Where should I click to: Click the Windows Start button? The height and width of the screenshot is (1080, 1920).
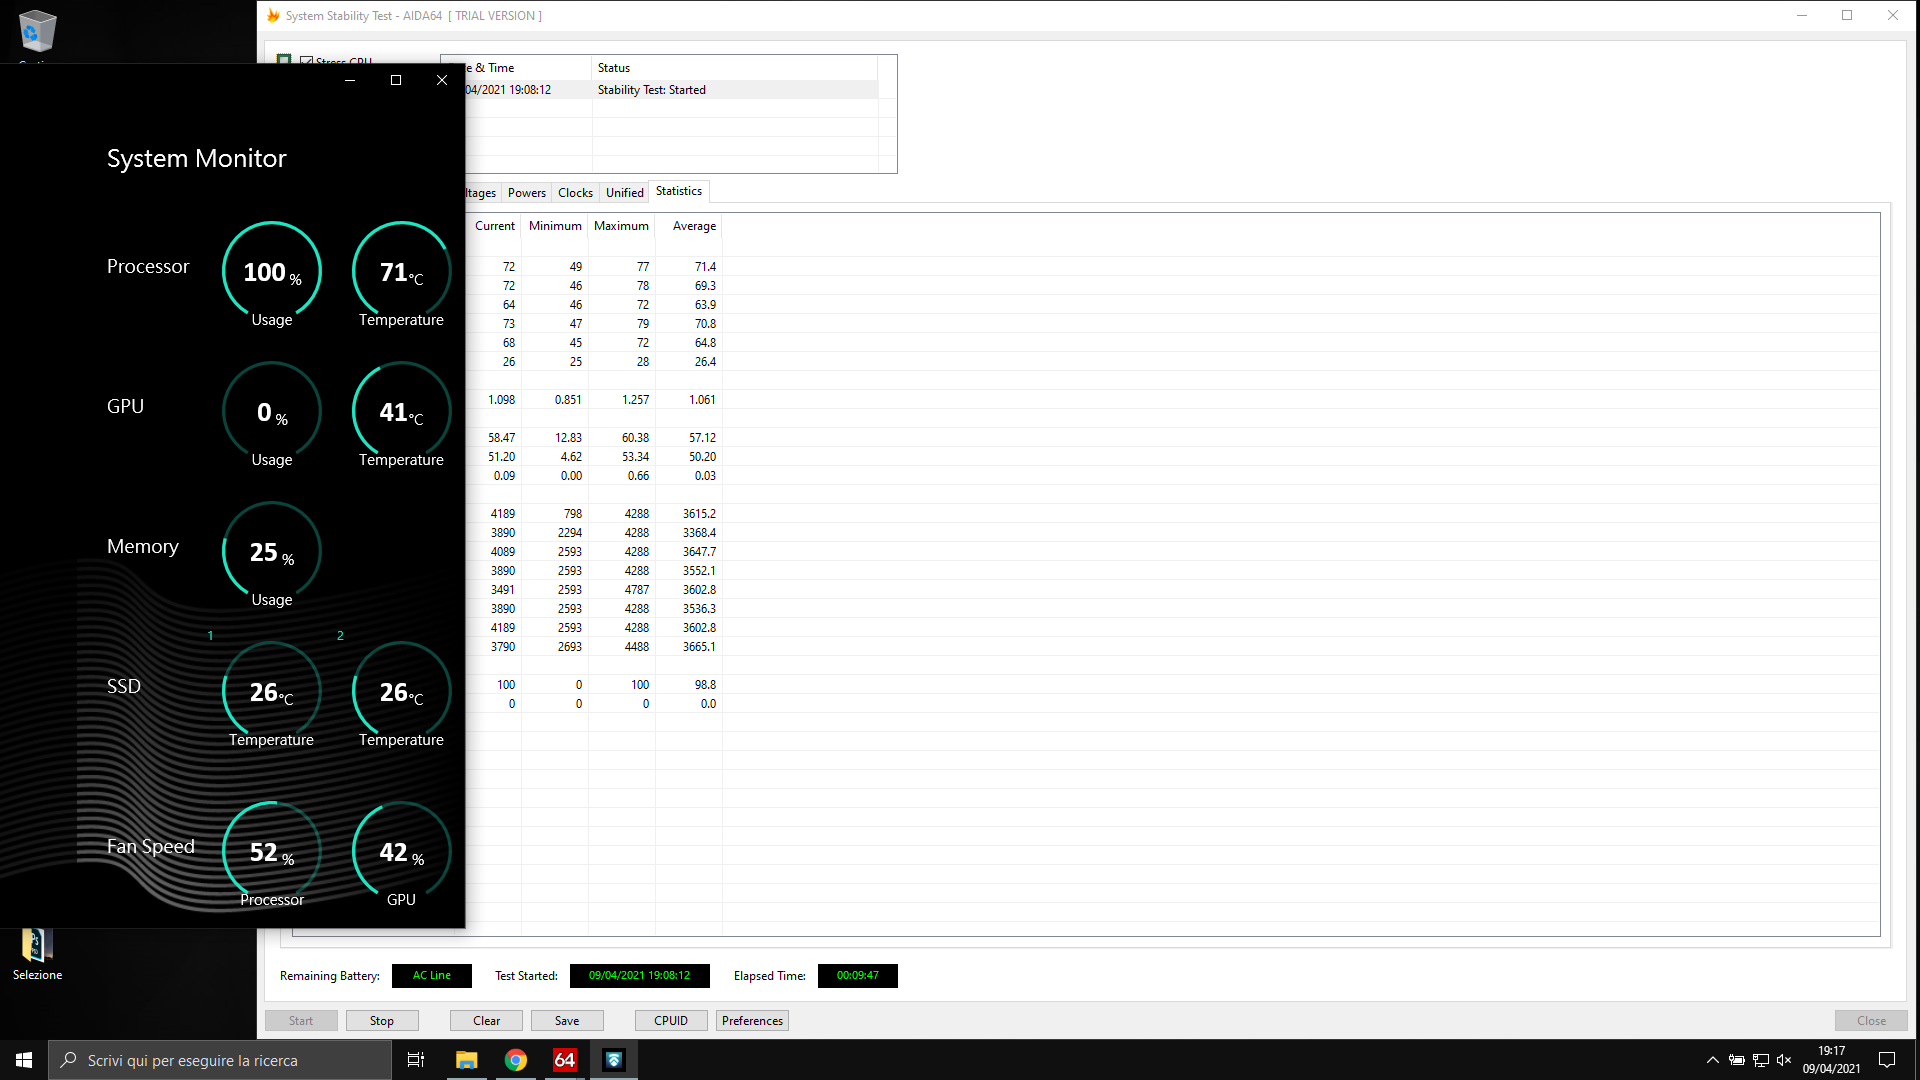(24, 1060)
